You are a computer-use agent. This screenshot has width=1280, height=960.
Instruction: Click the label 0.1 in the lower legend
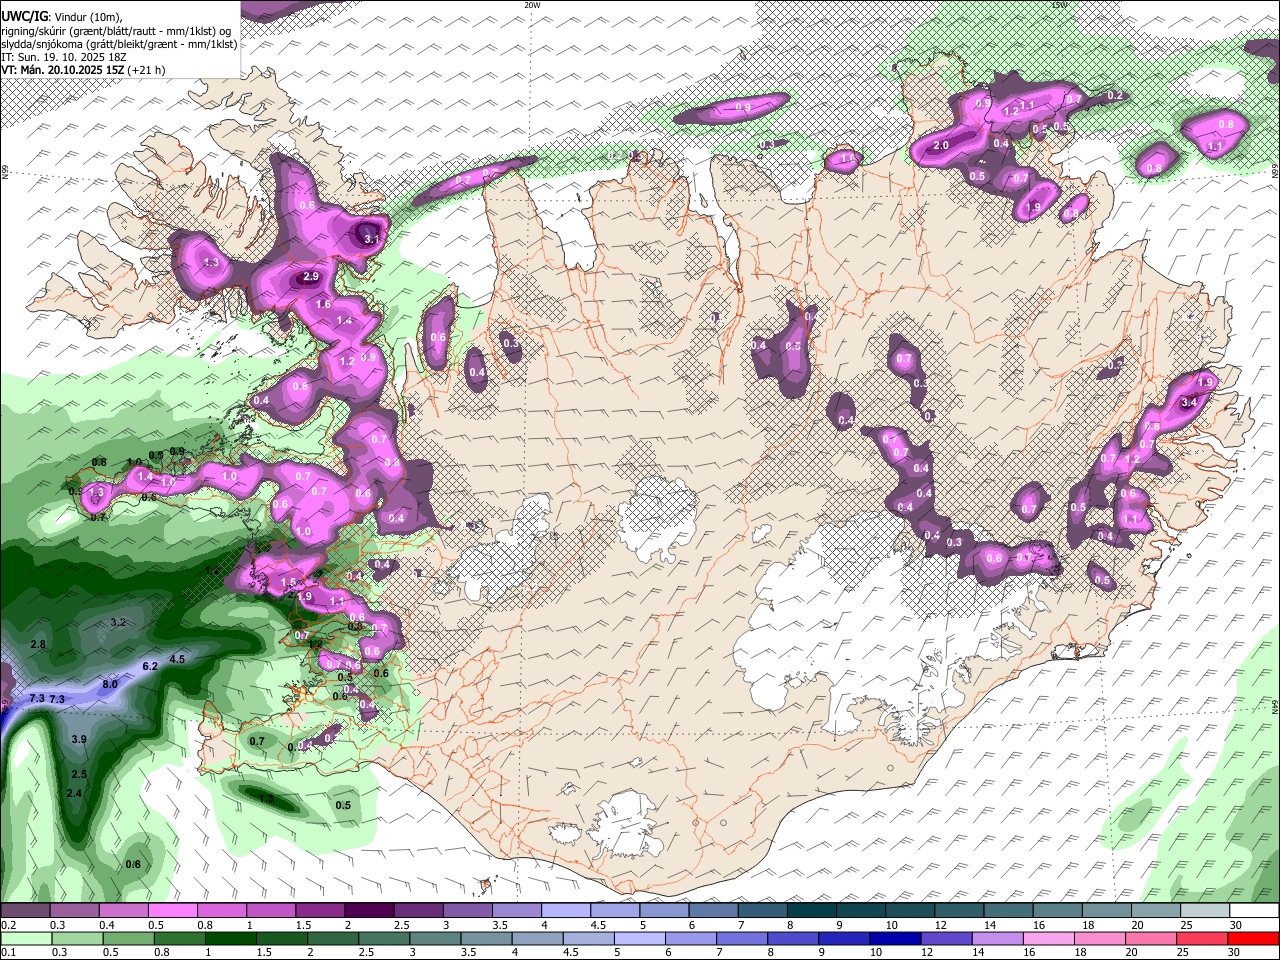coord(7,952)
